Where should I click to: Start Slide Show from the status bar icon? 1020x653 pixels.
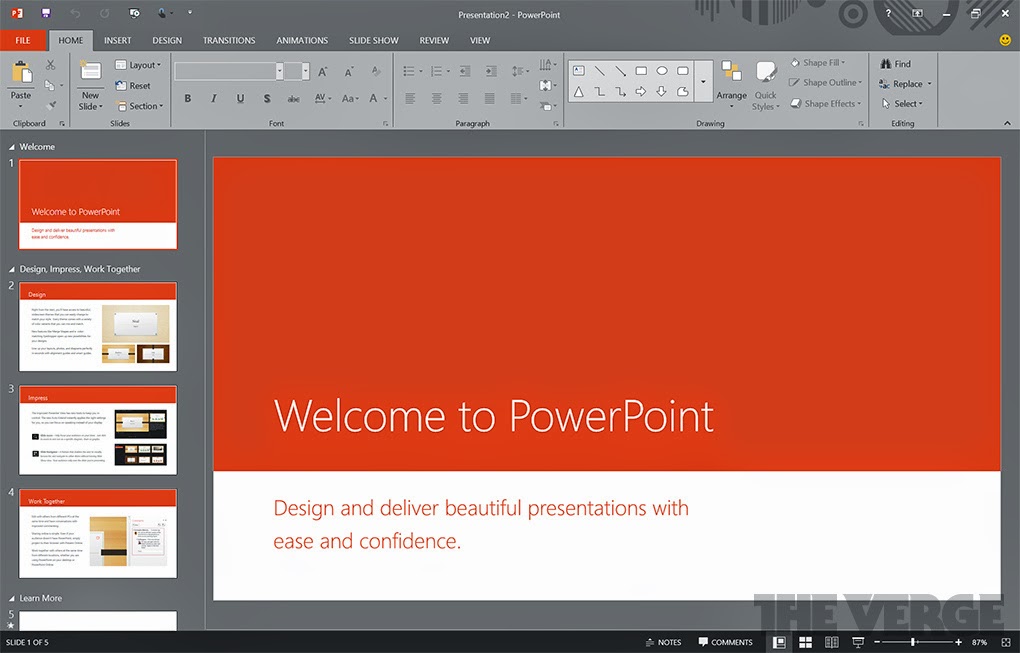click(x=857, y=642)
